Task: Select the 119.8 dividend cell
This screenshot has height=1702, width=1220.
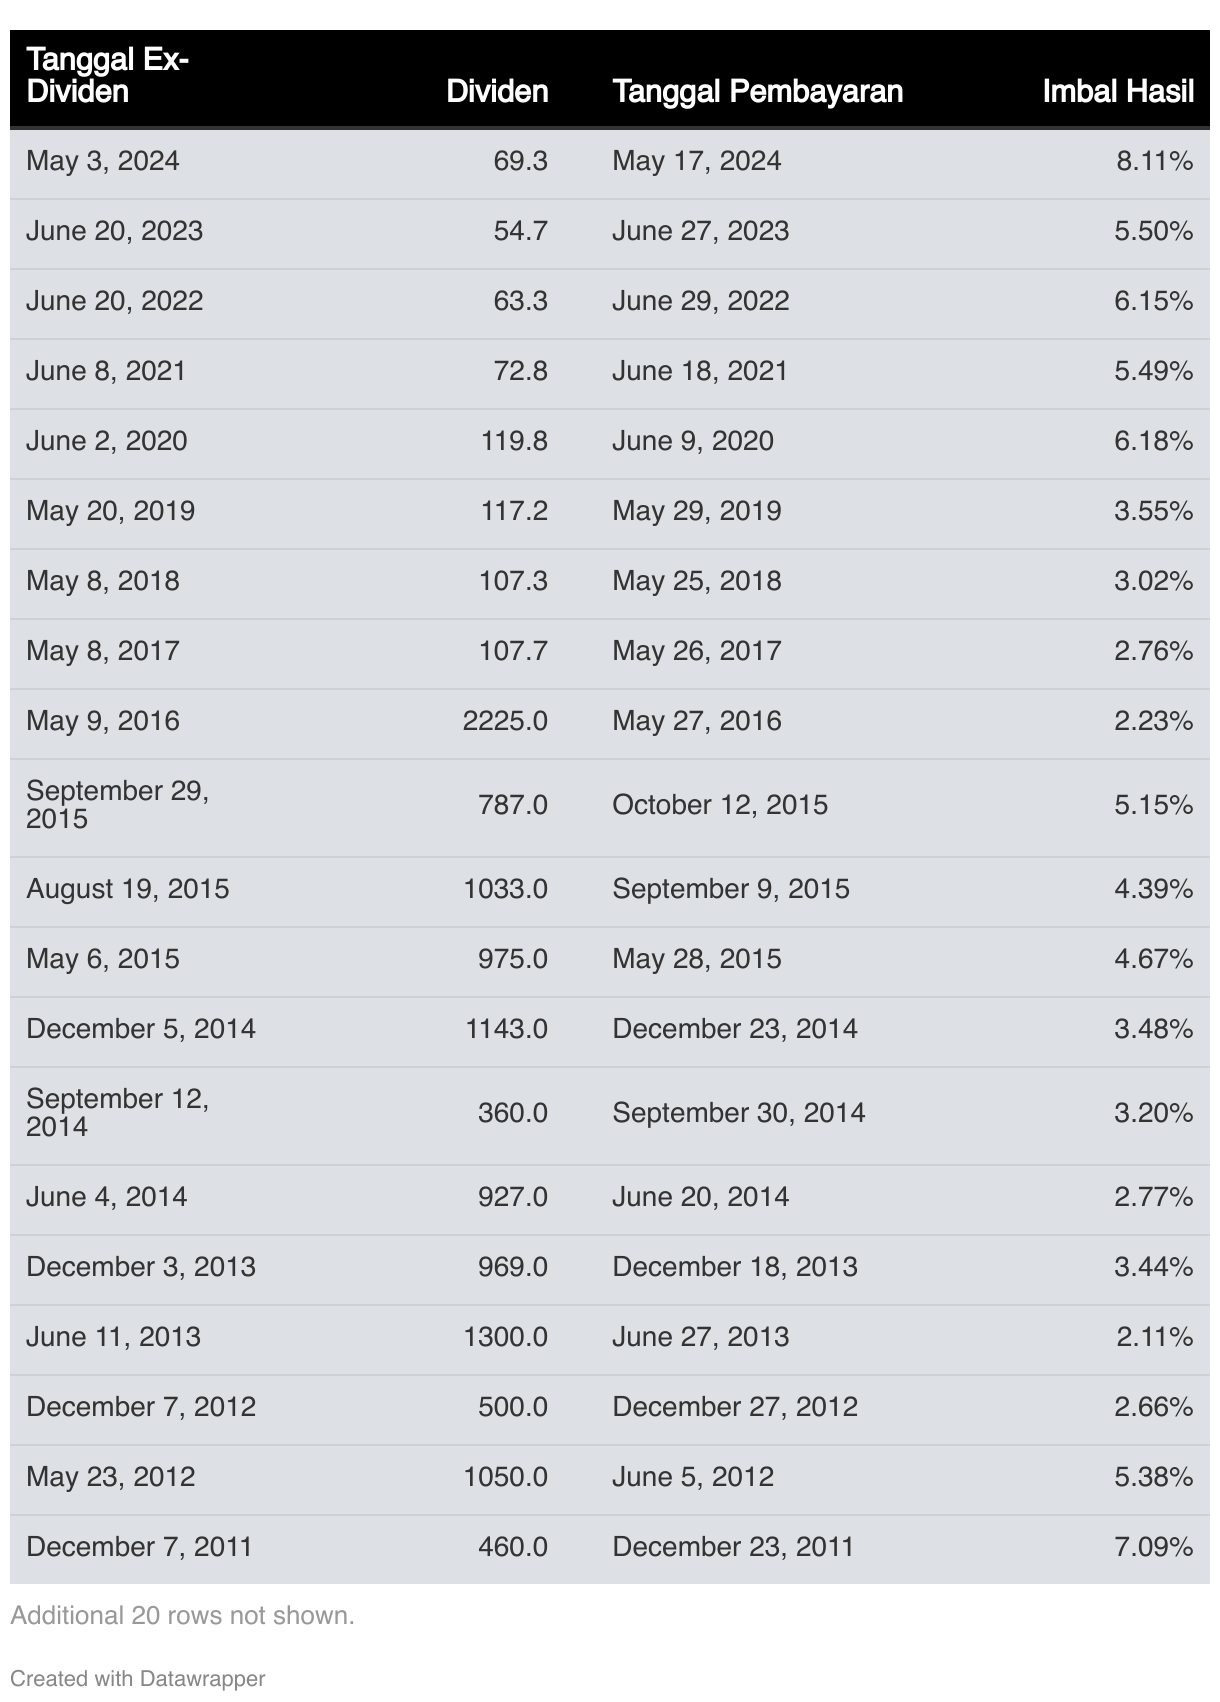Action: (514, 441)
